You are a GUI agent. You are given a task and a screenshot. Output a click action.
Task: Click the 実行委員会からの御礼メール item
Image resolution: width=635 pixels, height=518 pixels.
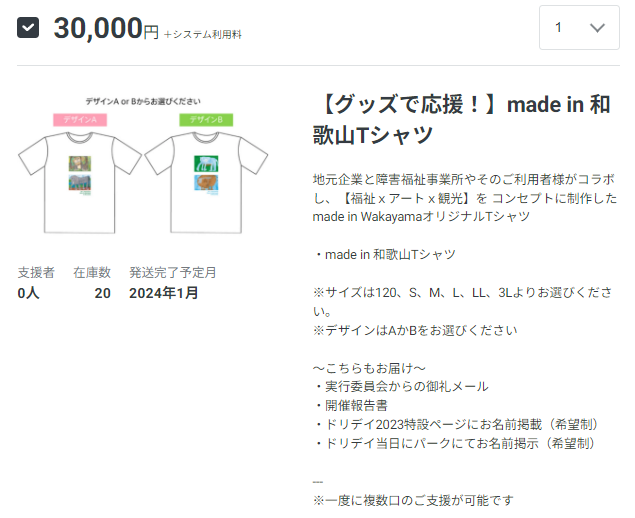coord(400,386)
